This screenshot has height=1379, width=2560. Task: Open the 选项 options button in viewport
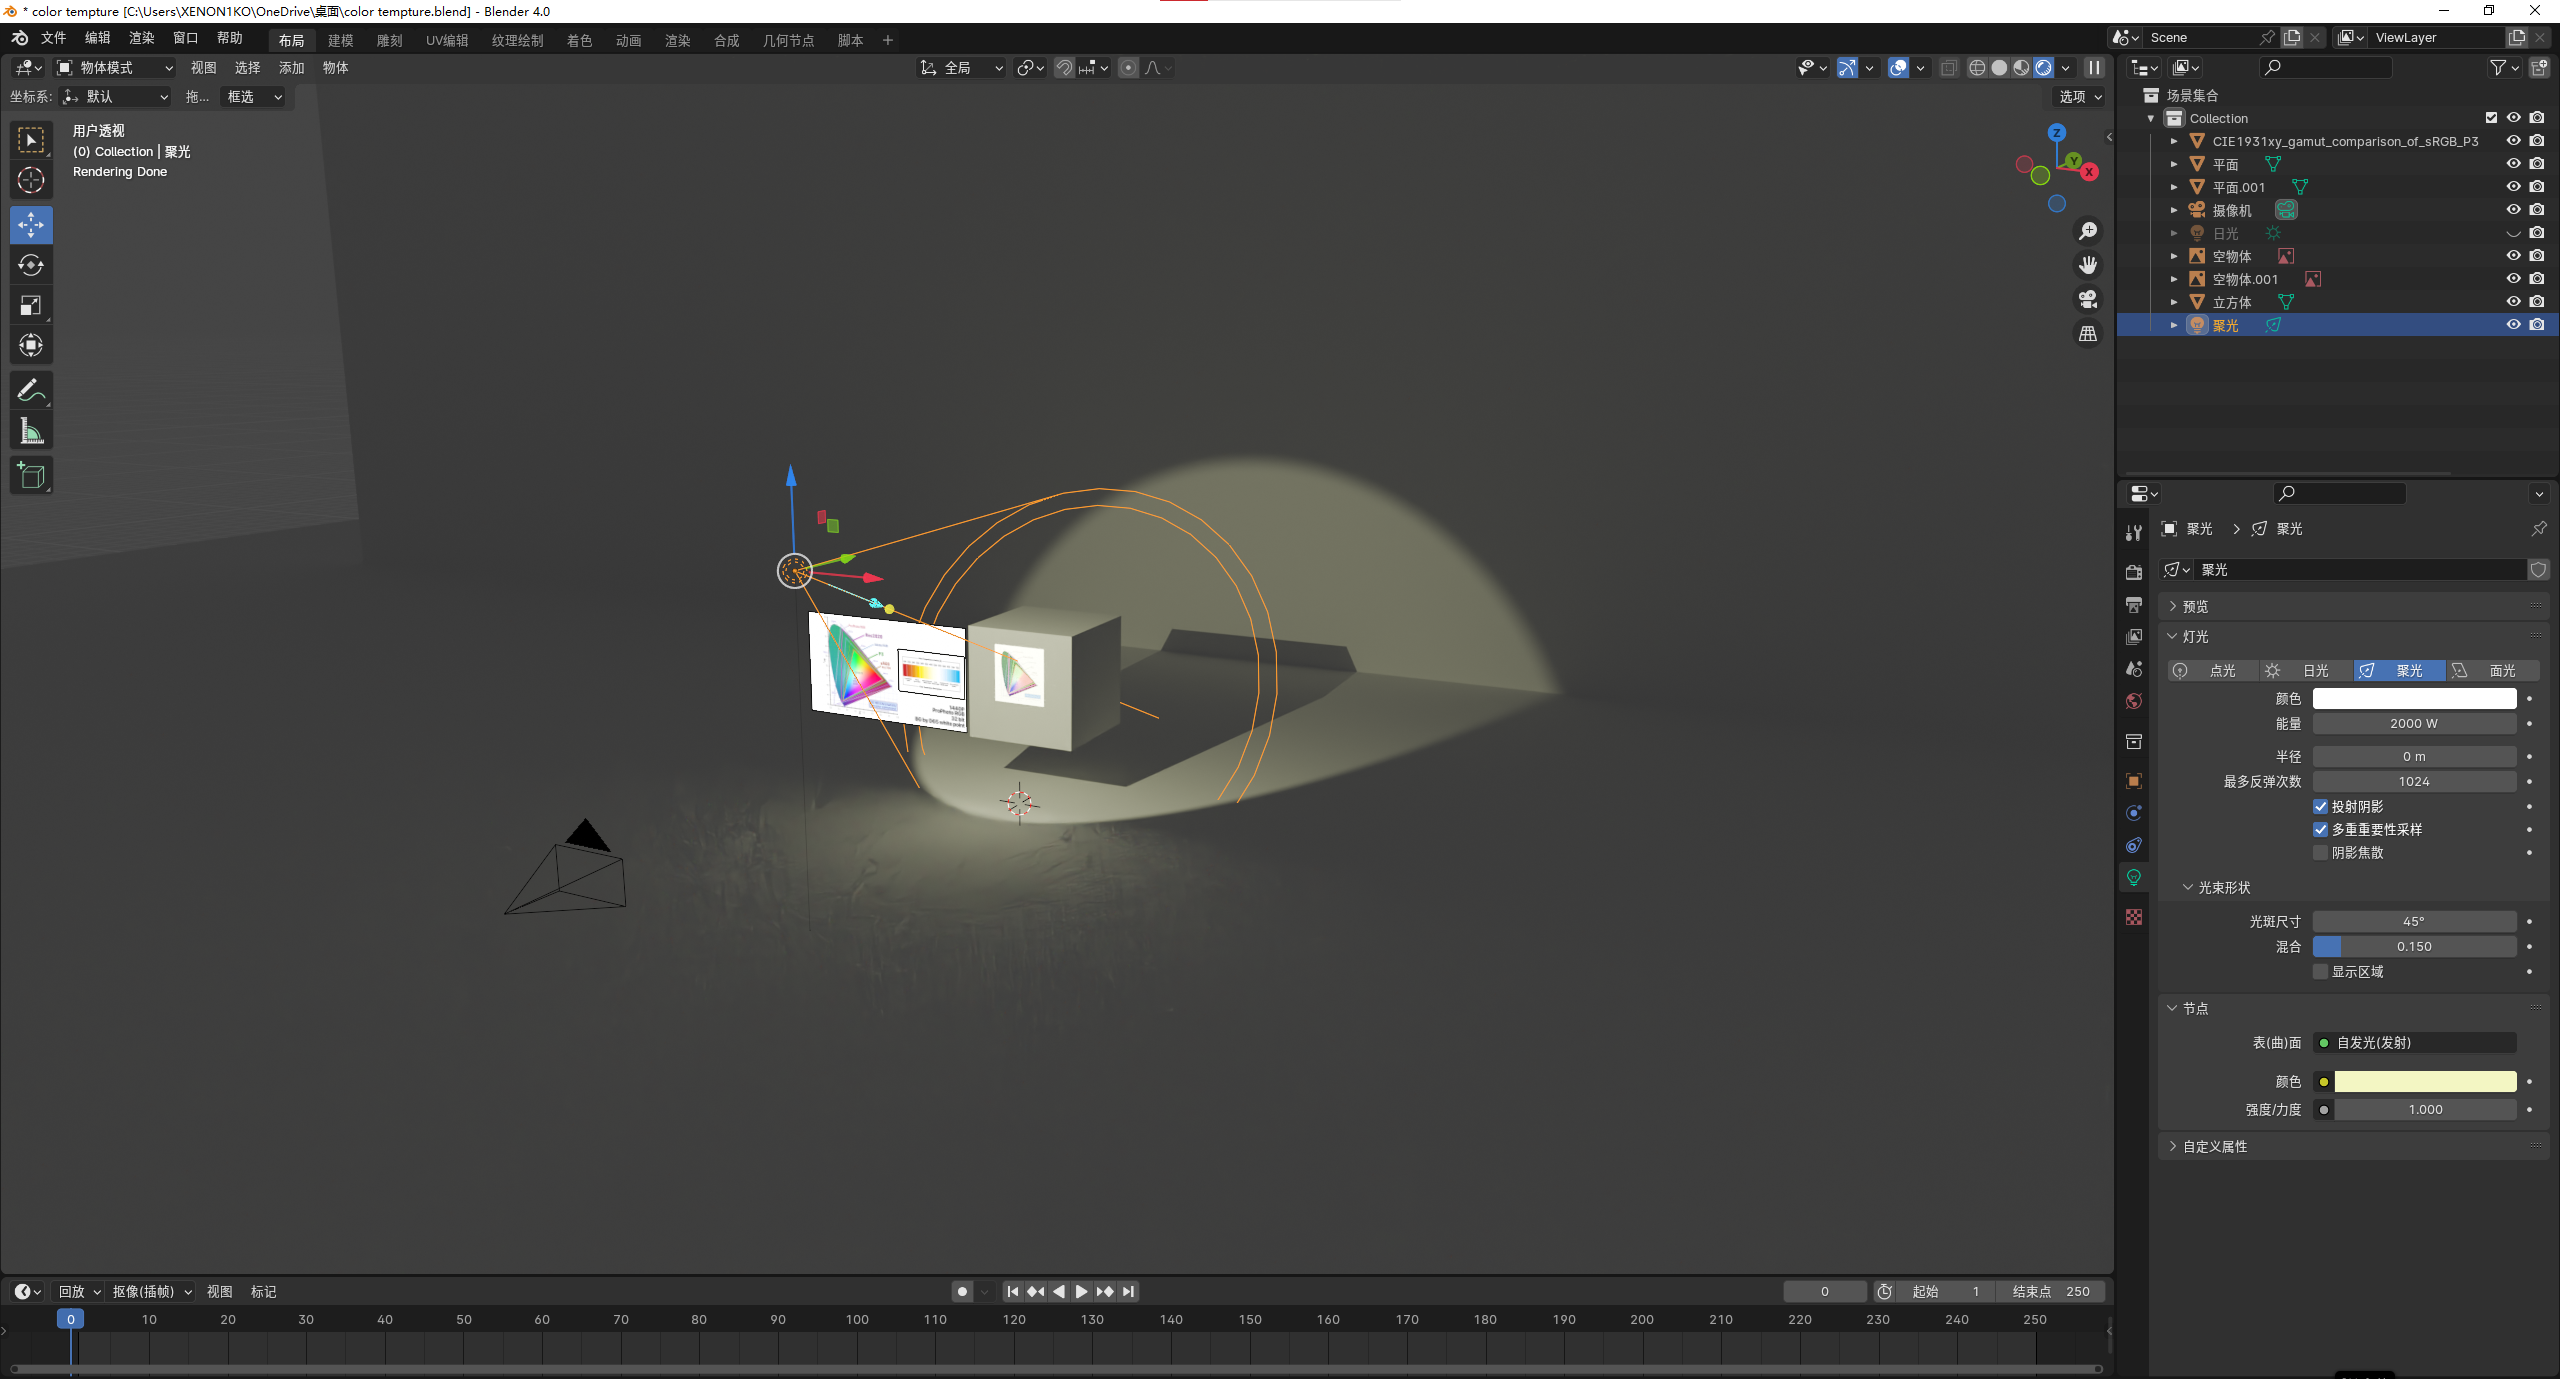click(2080, 97)
